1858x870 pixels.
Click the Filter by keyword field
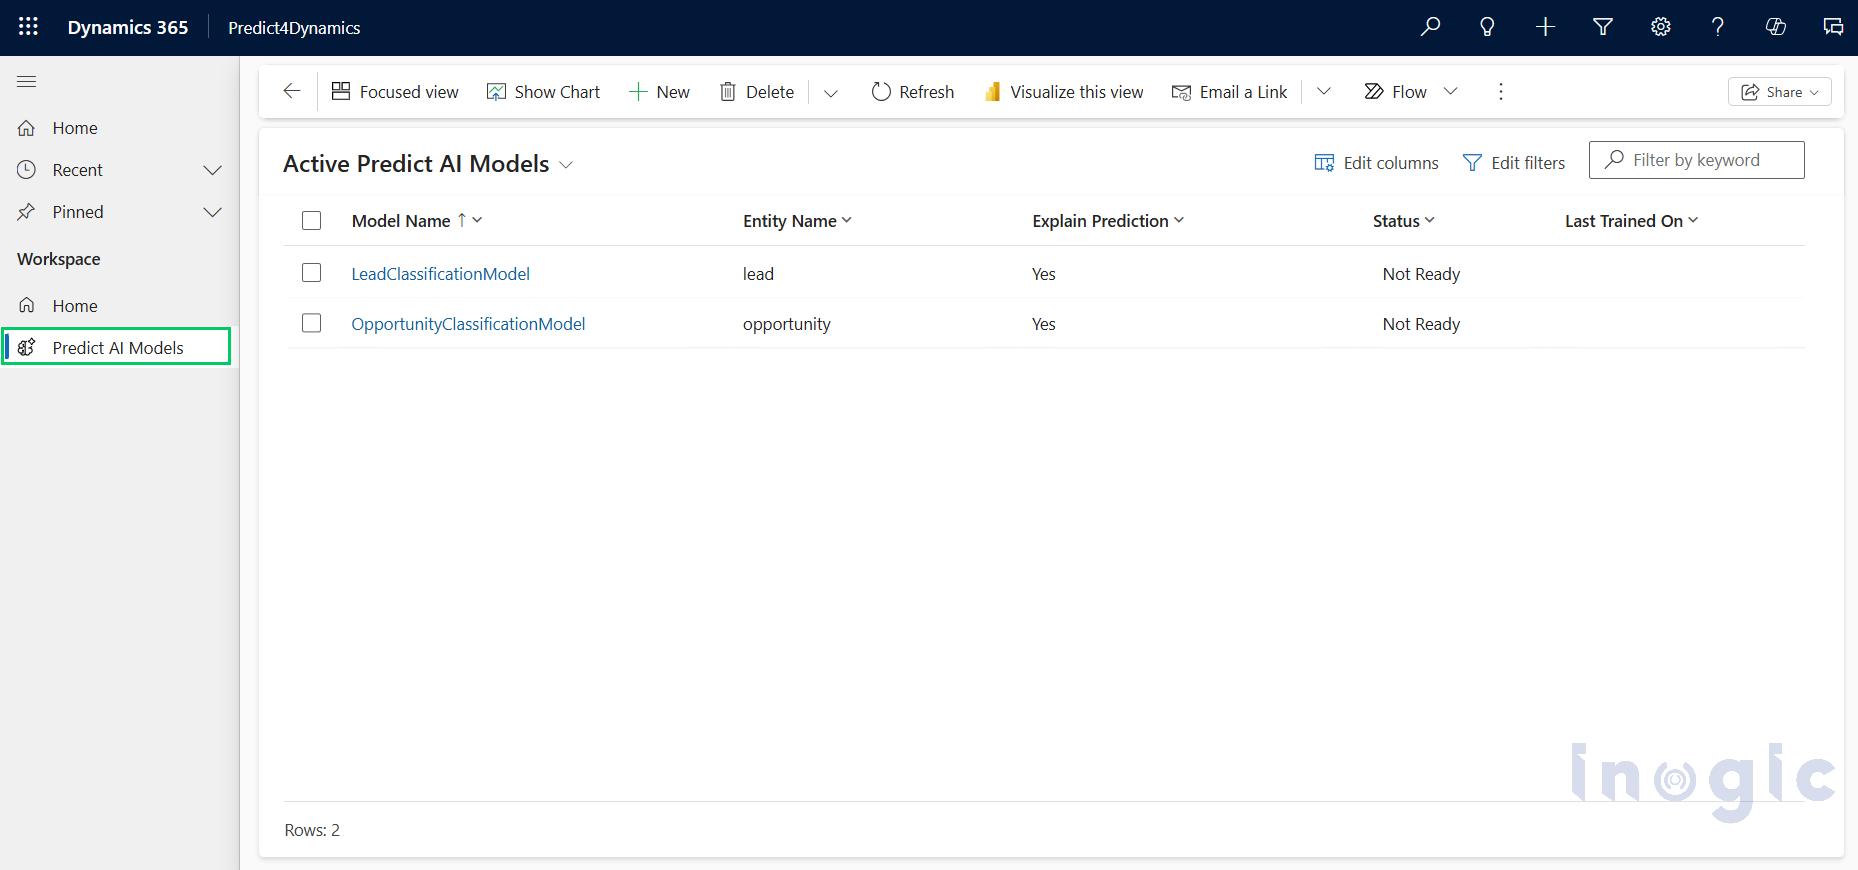coord(1696,160)
